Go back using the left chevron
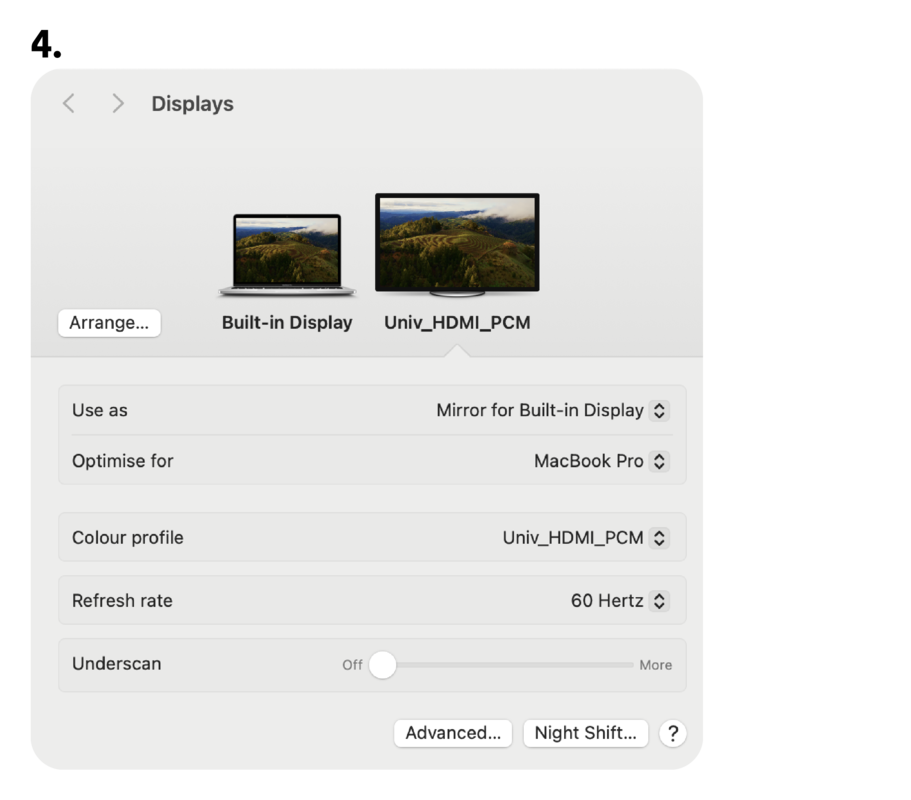 69,104
